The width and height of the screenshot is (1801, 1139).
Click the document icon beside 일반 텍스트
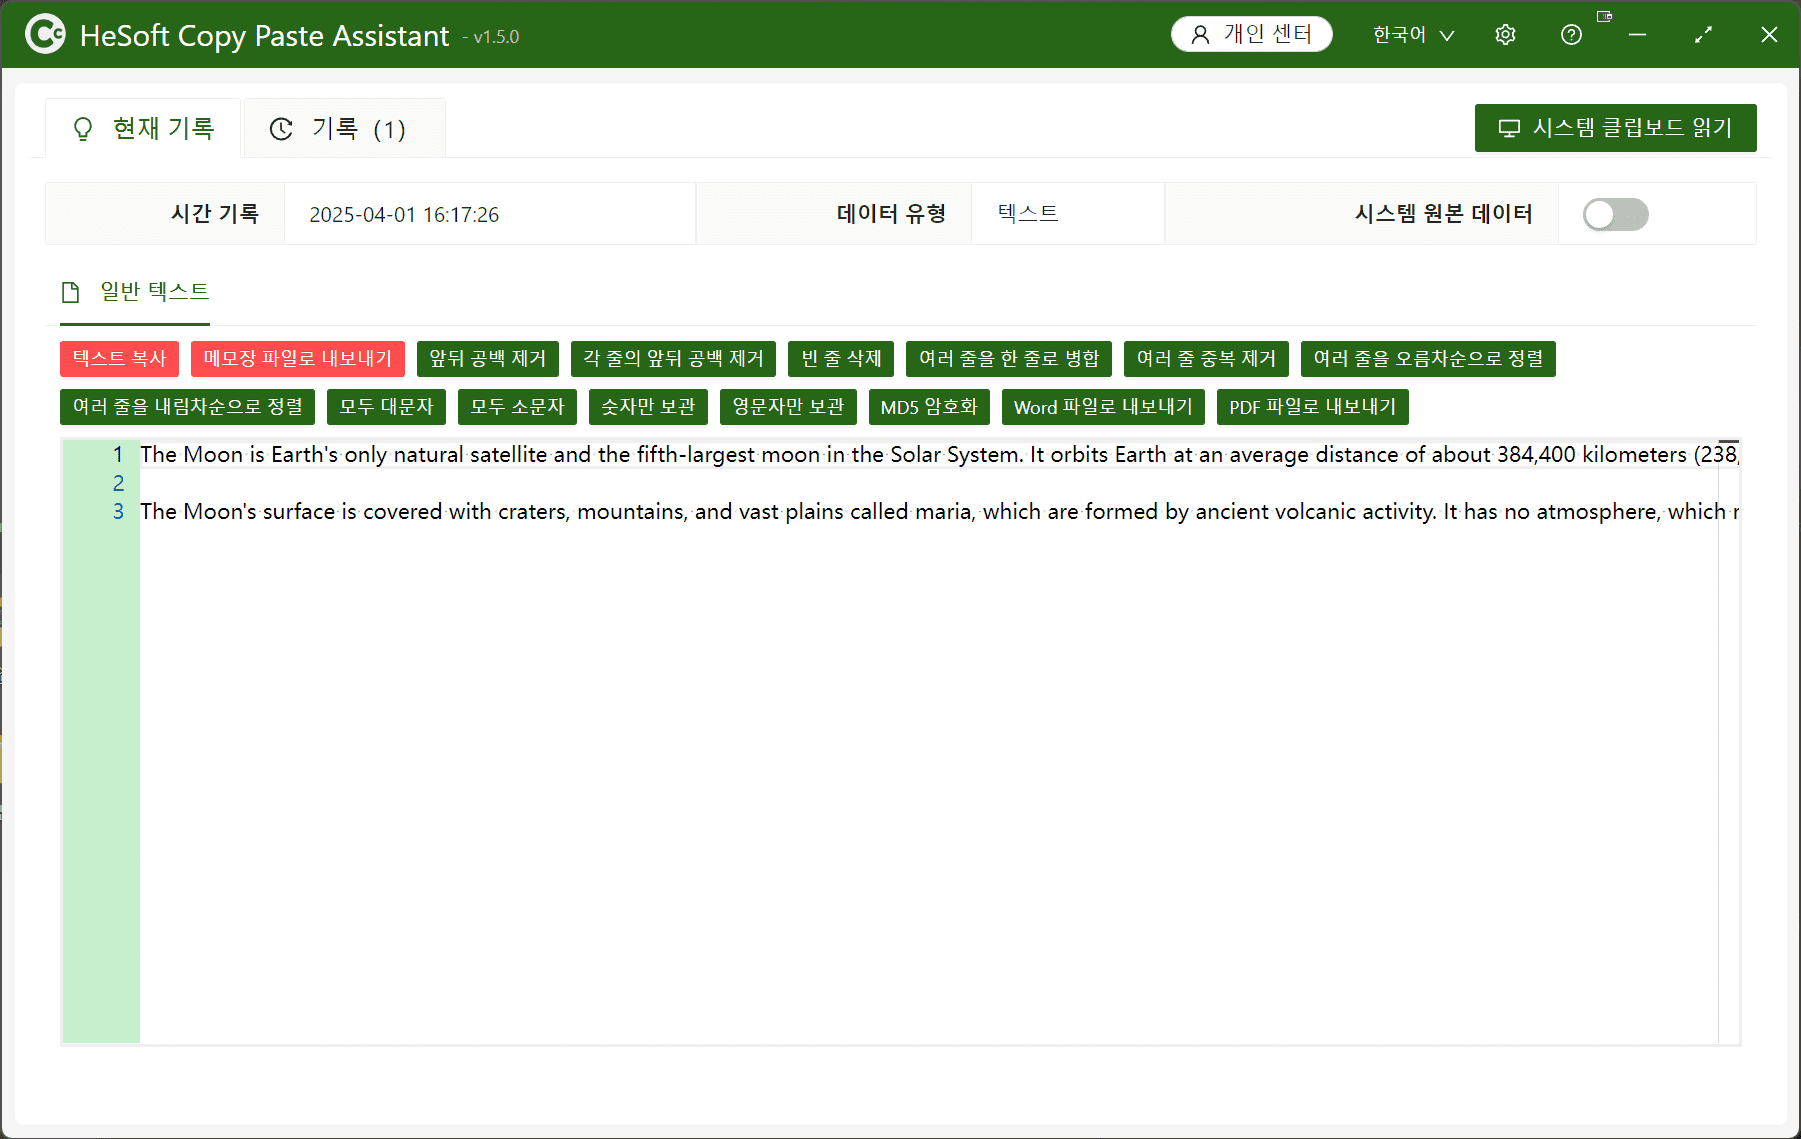[x=71, y=292]
